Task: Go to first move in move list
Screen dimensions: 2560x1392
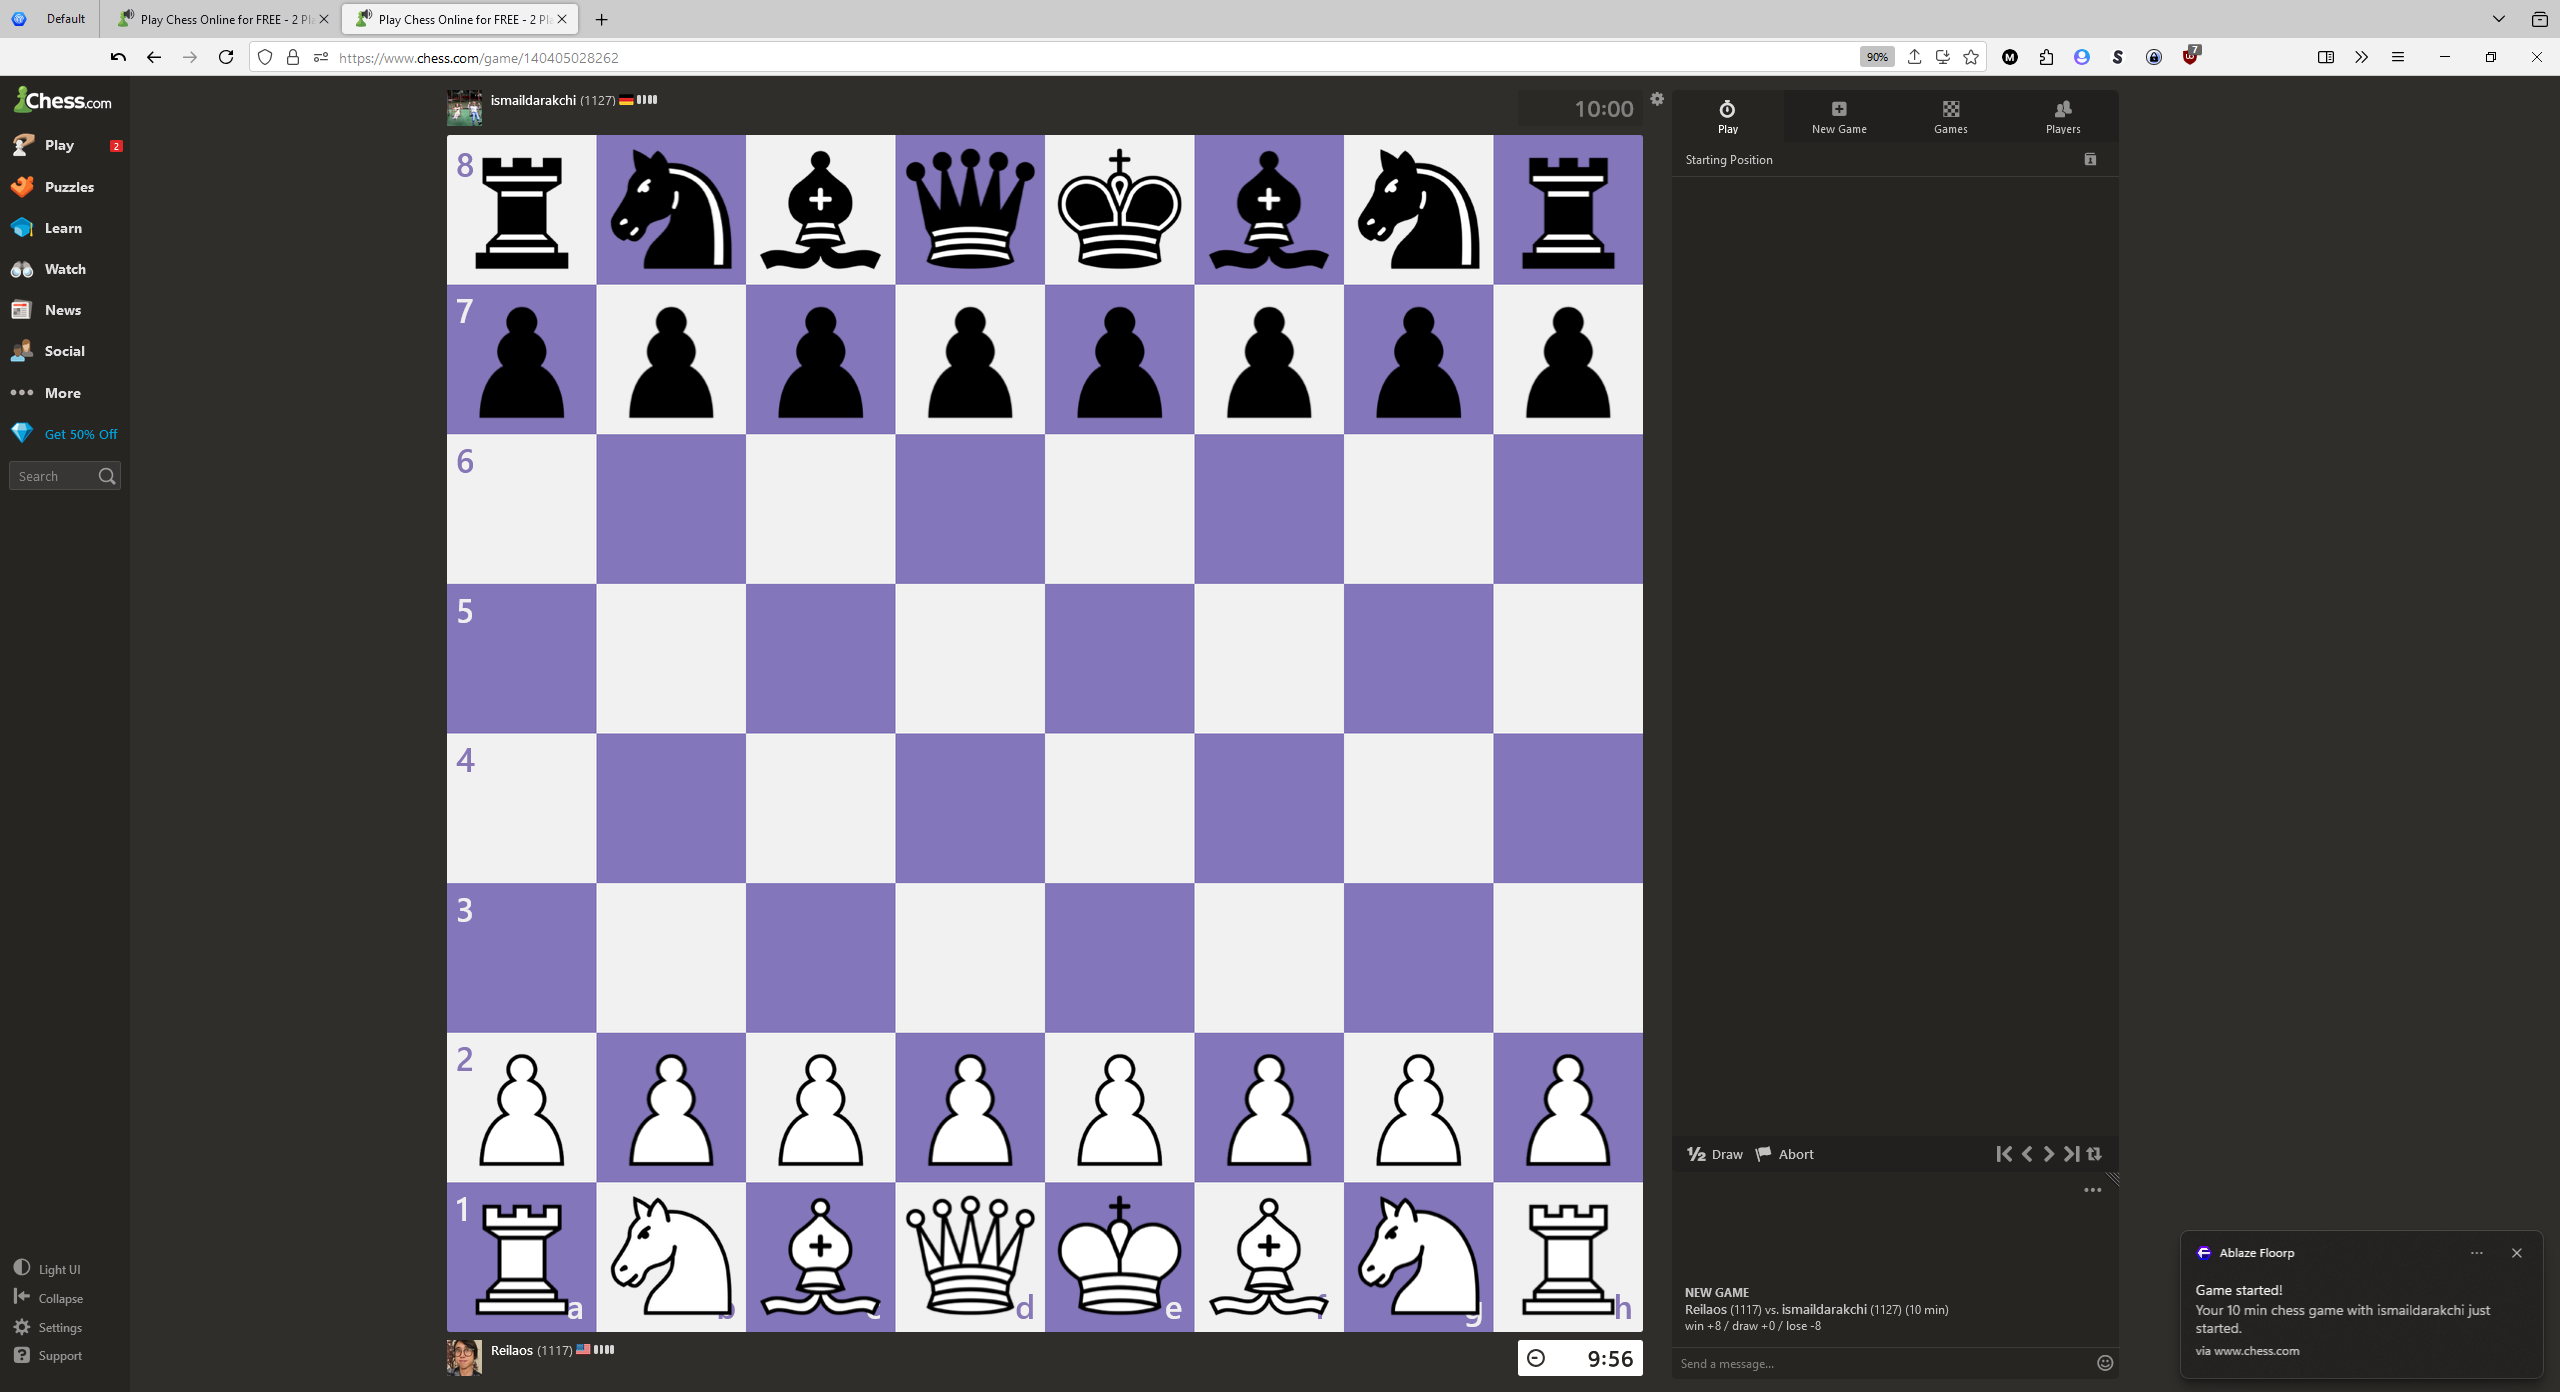Action: (2004, 1154)
